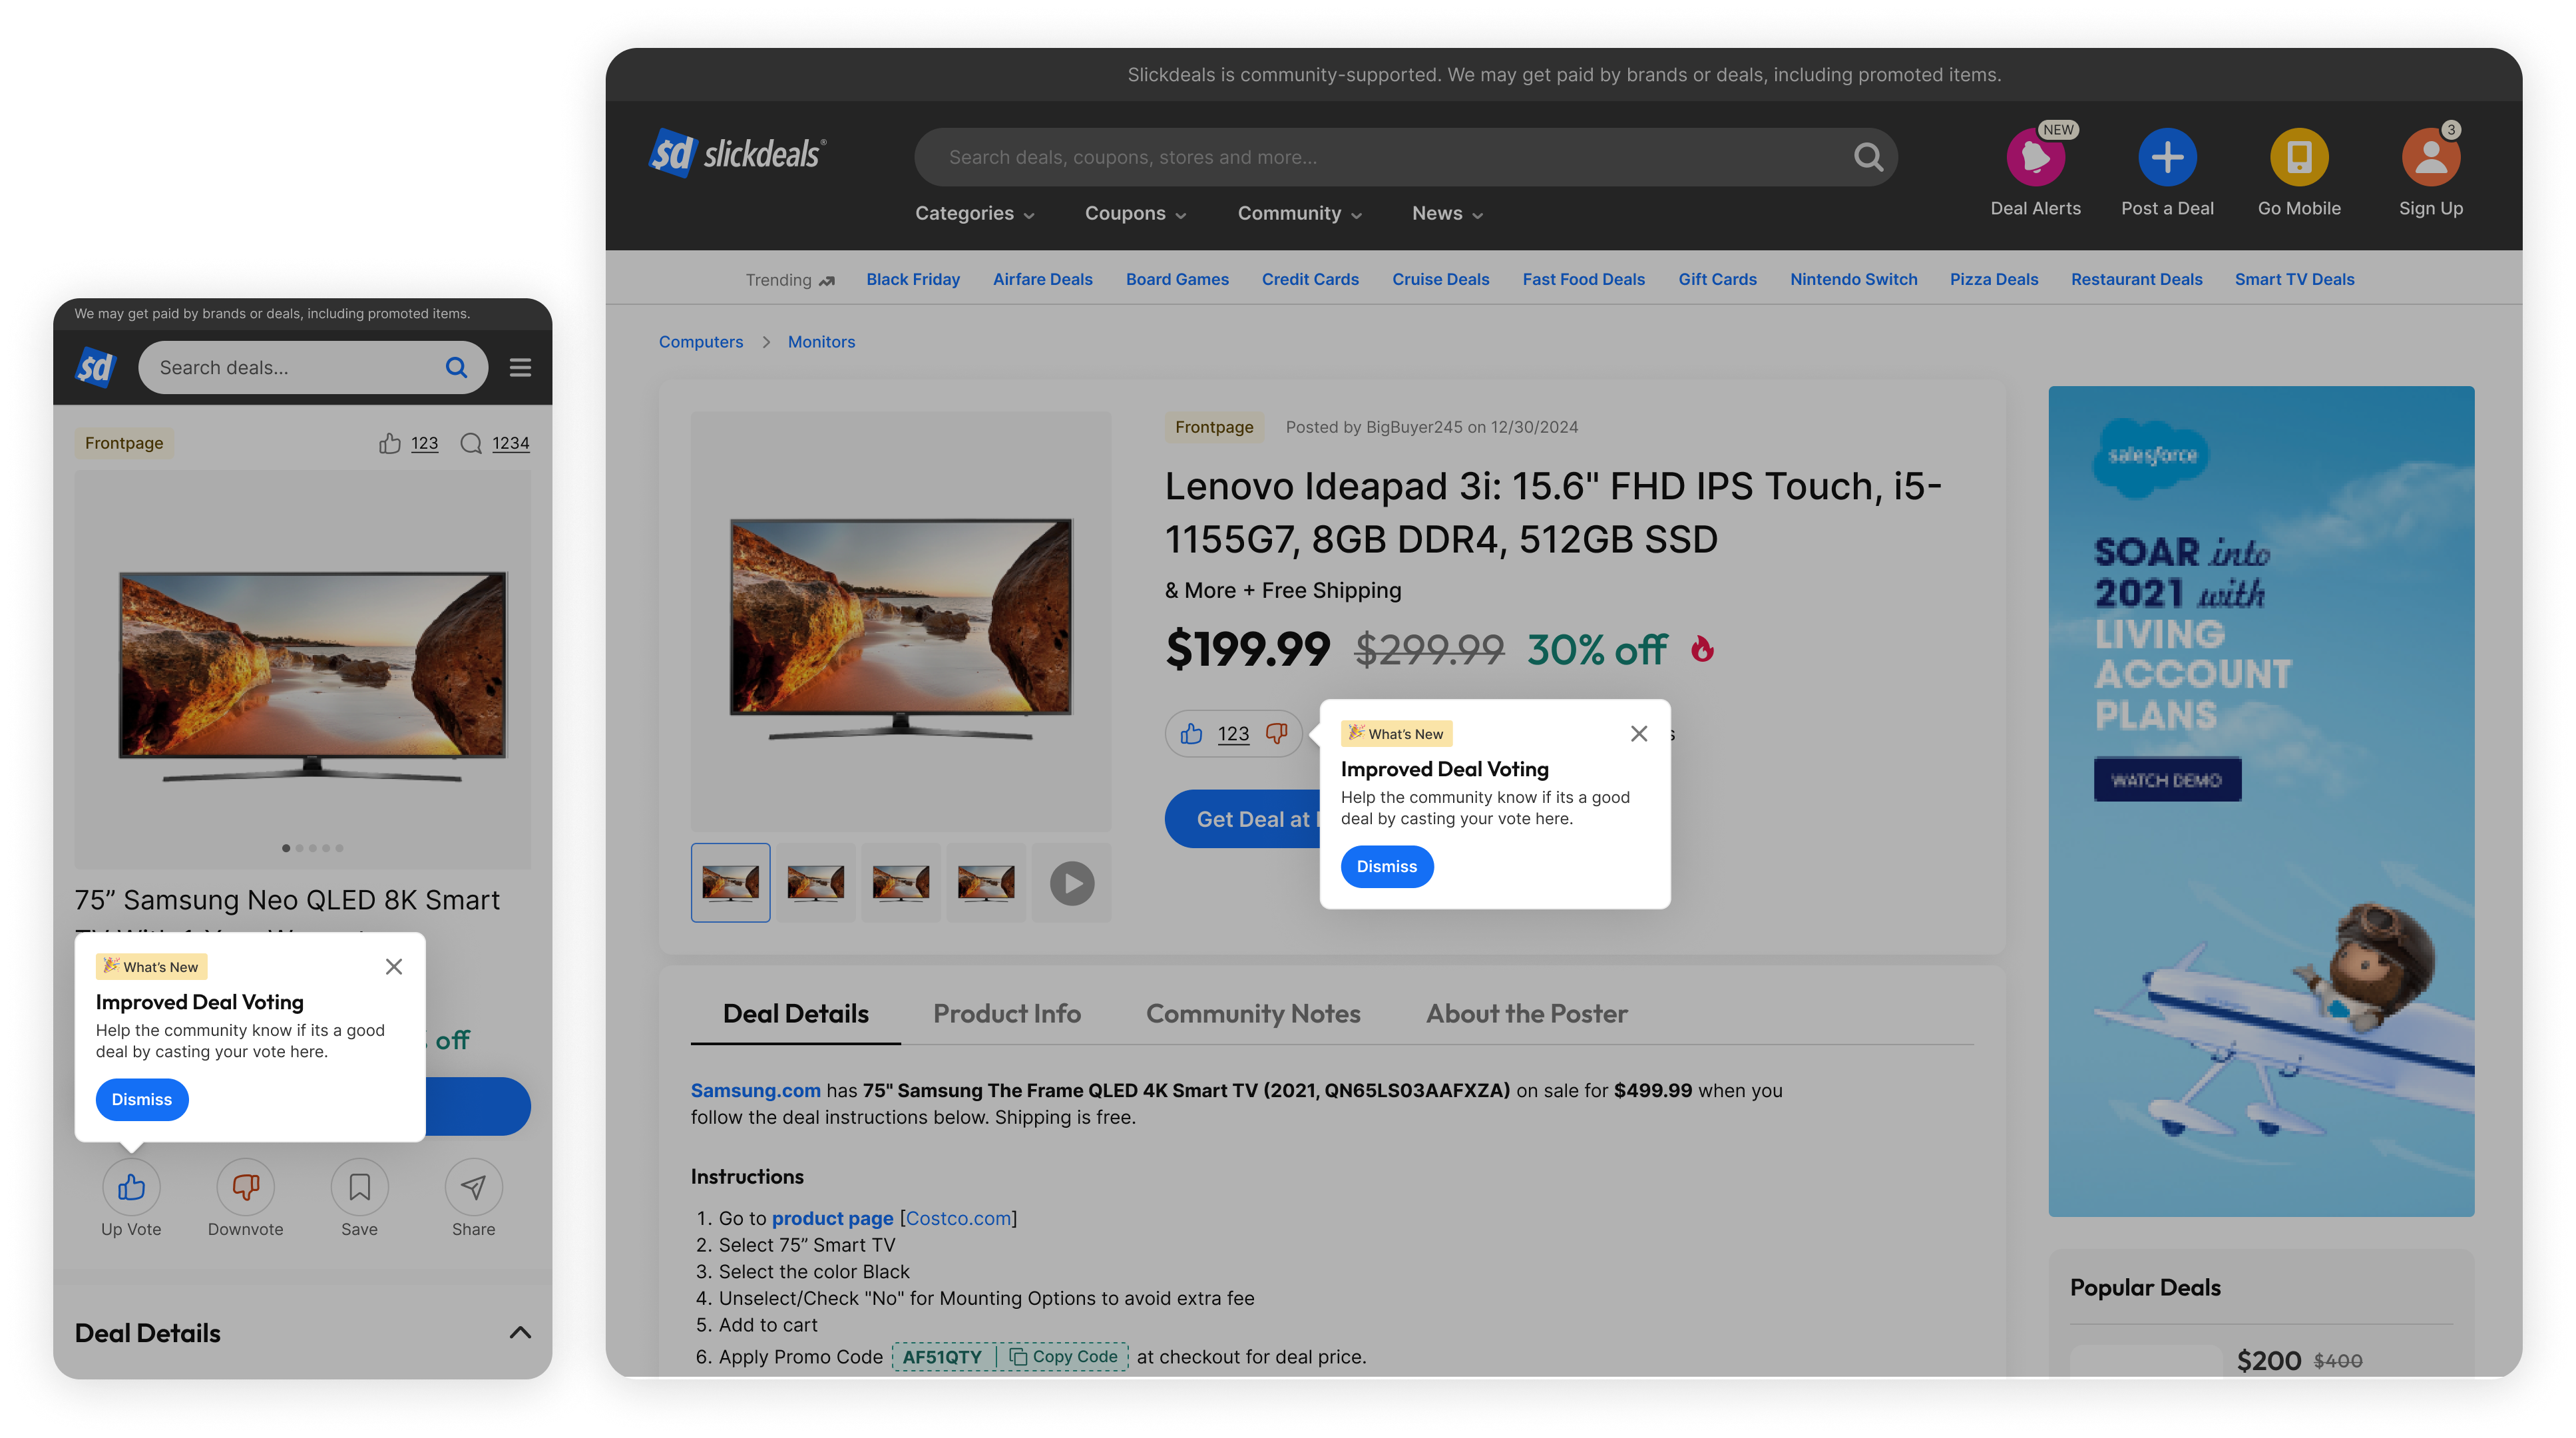
Task: Tap the mobile Downvote button
Action: (245, 1187)
